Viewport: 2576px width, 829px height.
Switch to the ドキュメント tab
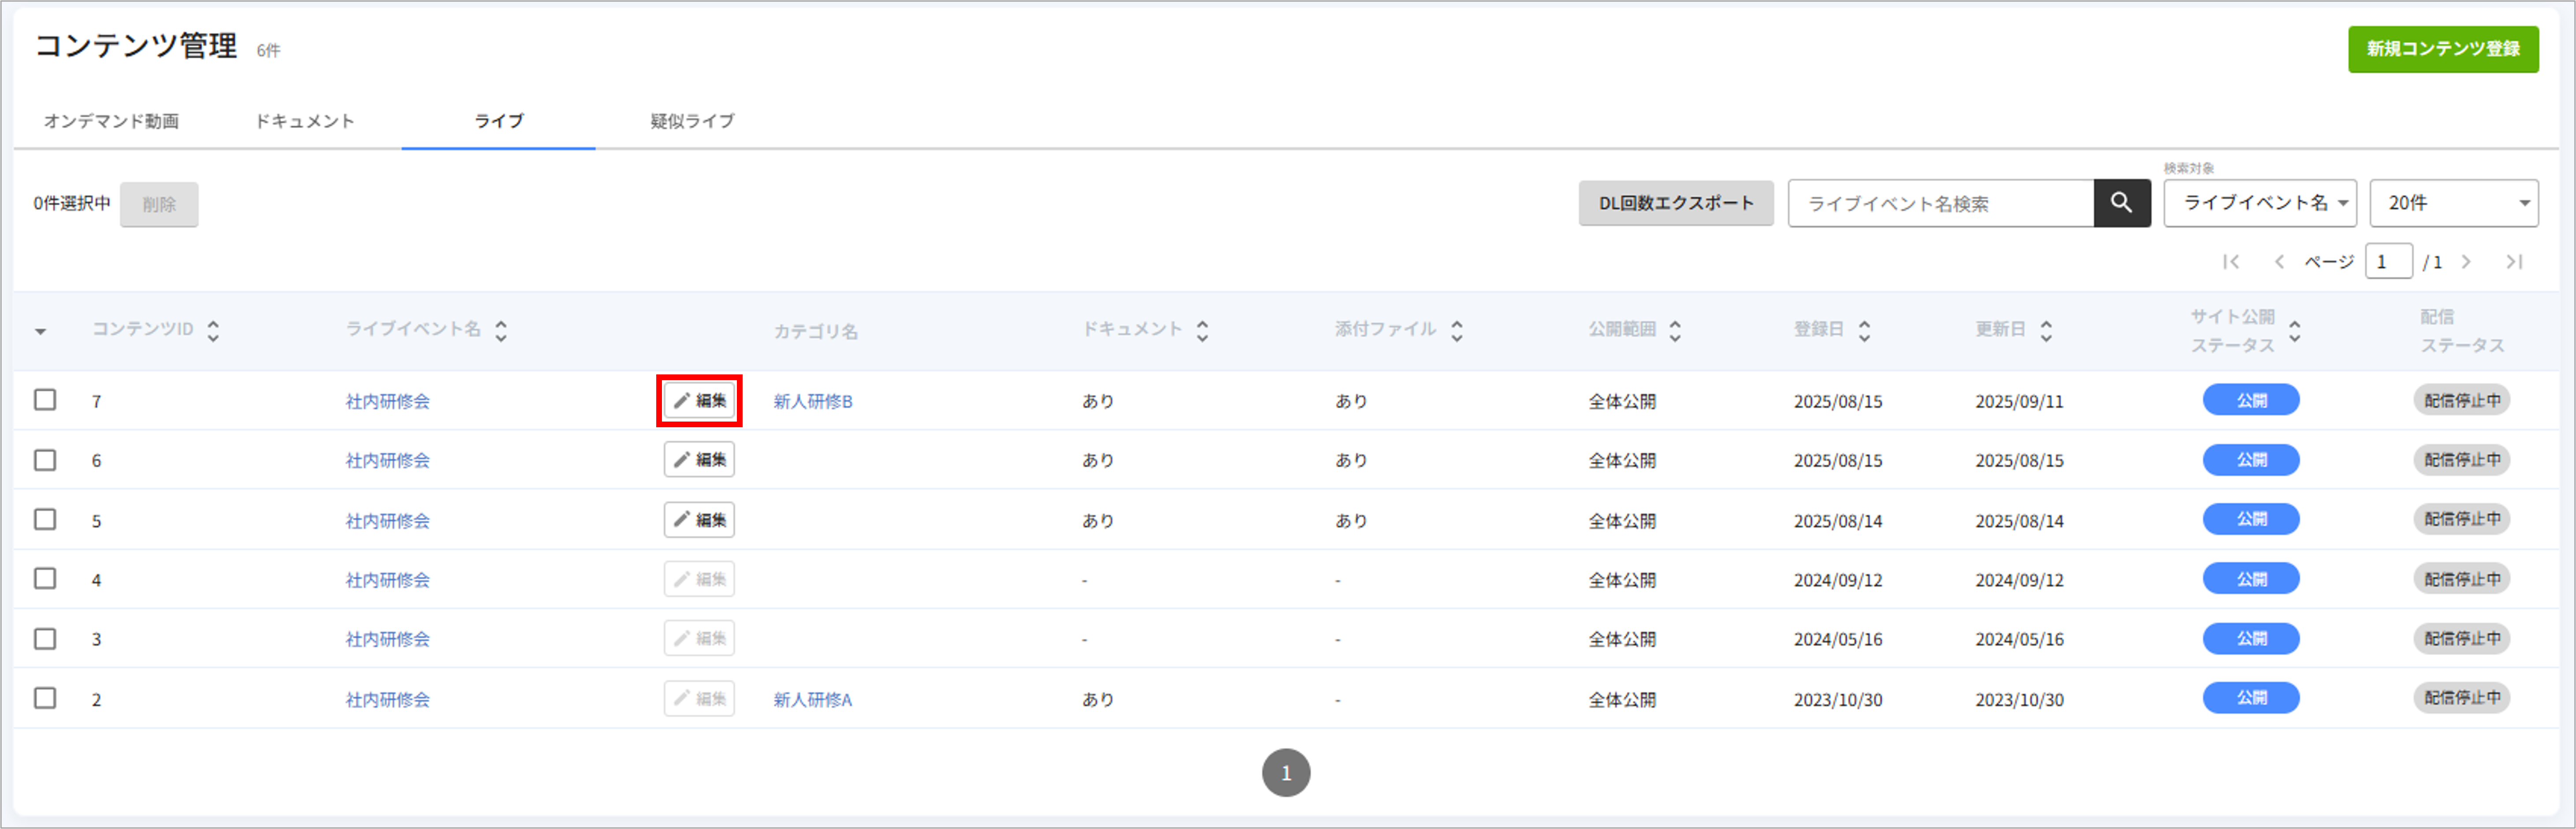click(x=305, y=121)
